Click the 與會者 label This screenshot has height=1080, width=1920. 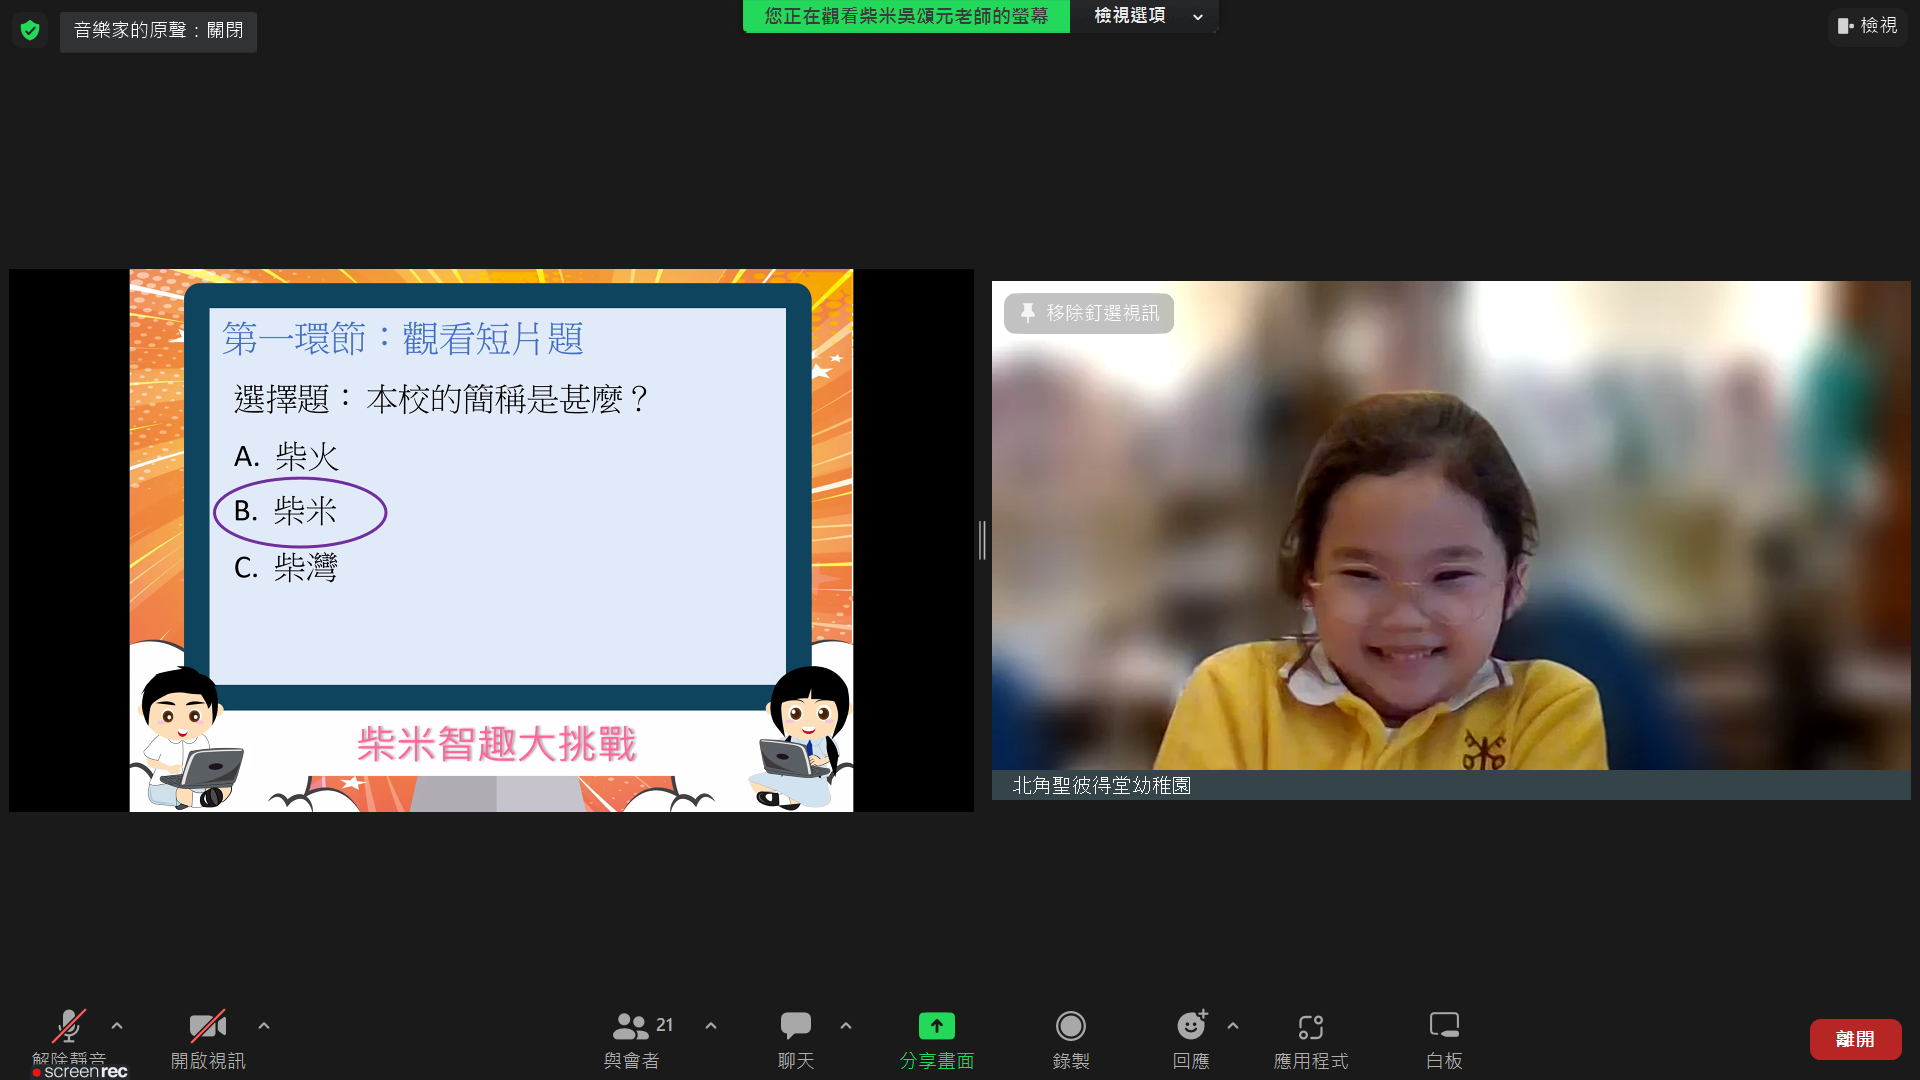click(631, 1061)
